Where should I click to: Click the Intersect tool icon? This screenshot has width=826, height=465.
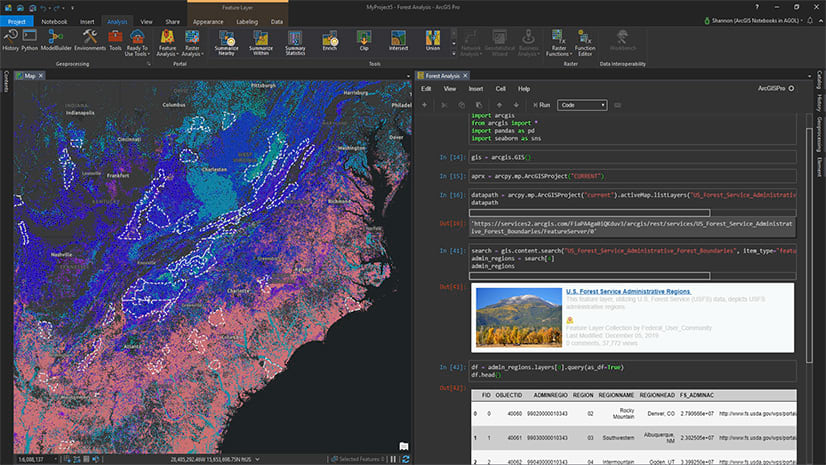[398, 40]
